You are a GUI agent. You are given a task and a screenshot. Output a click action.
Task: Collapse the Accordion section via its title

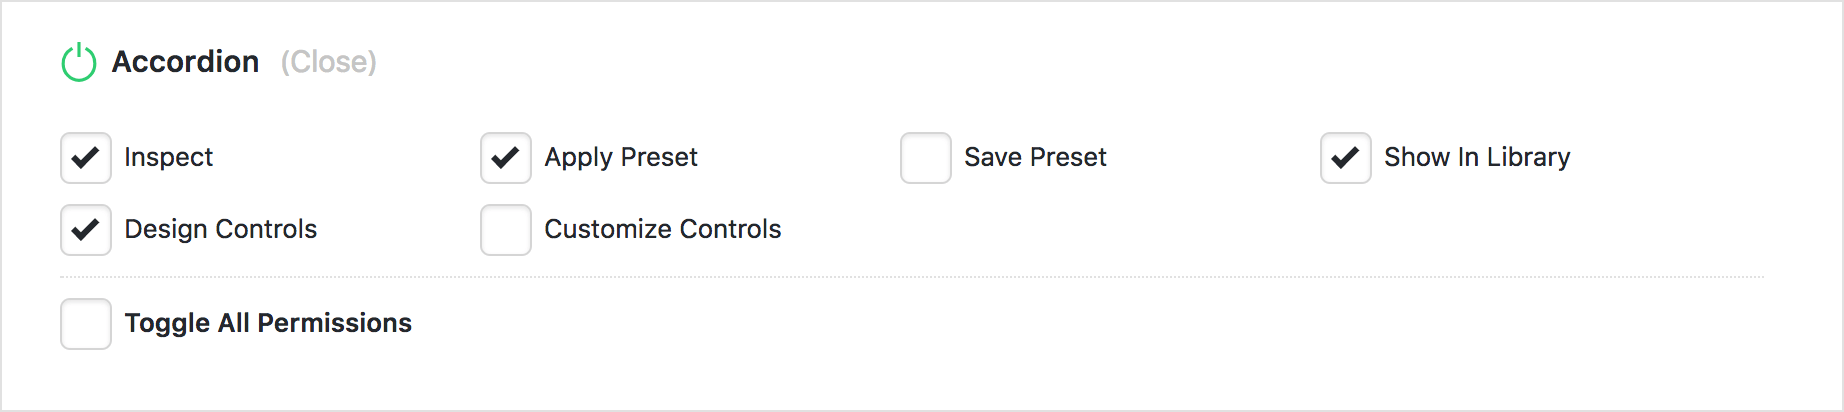click(185, 62)
